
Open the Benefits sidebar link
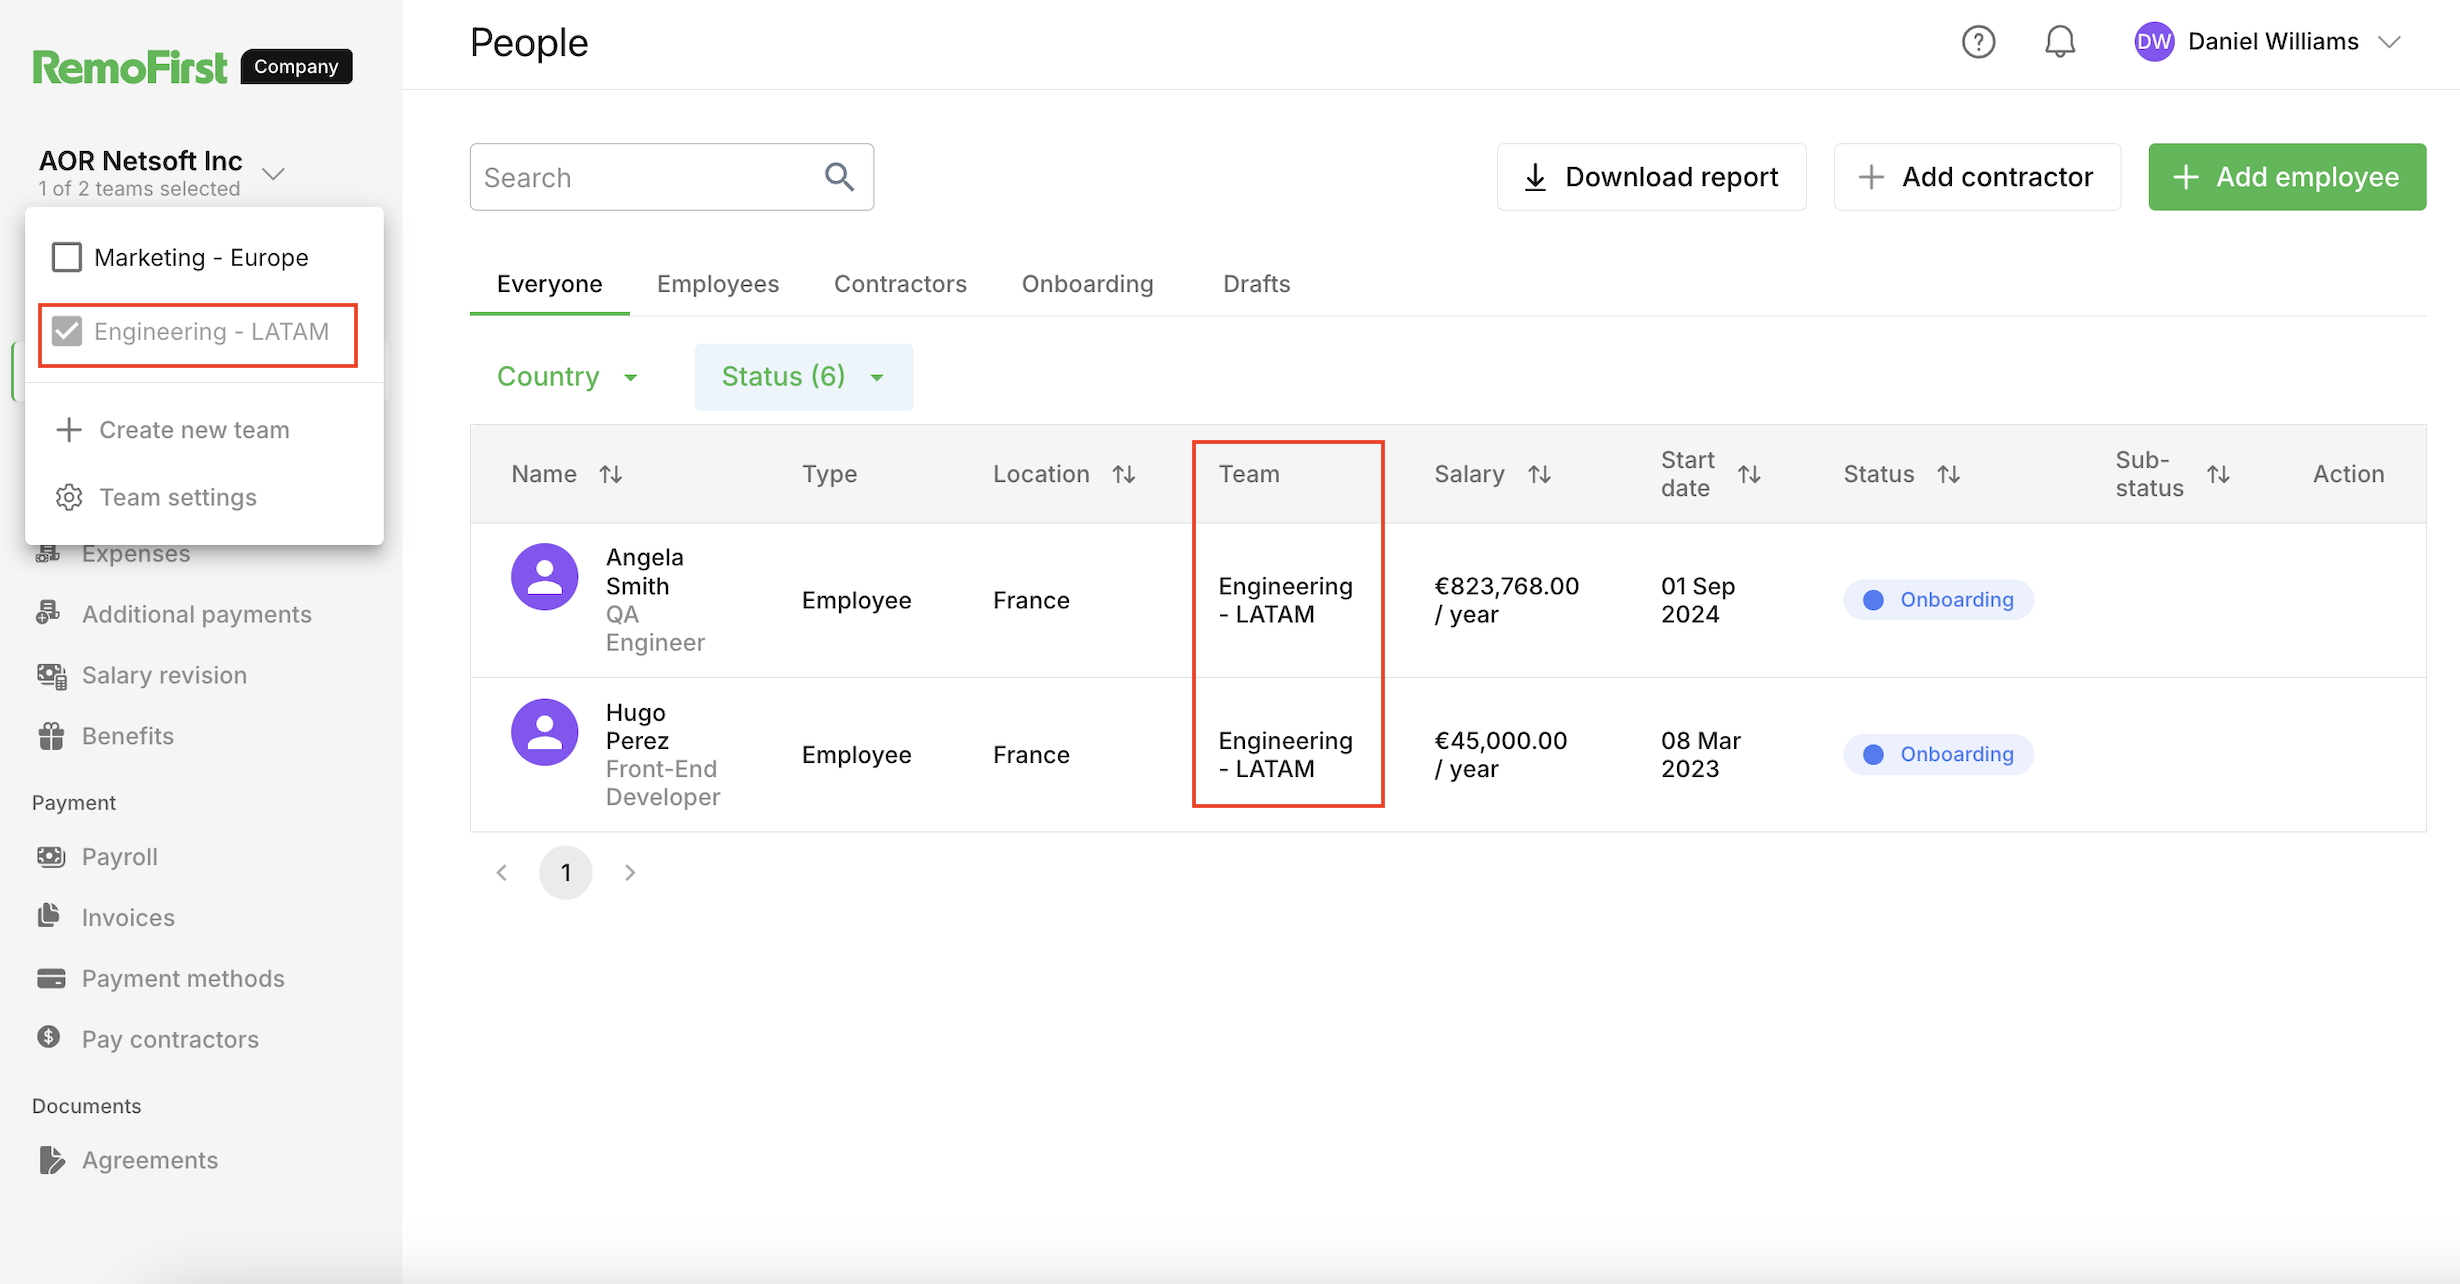coord(128,736)
